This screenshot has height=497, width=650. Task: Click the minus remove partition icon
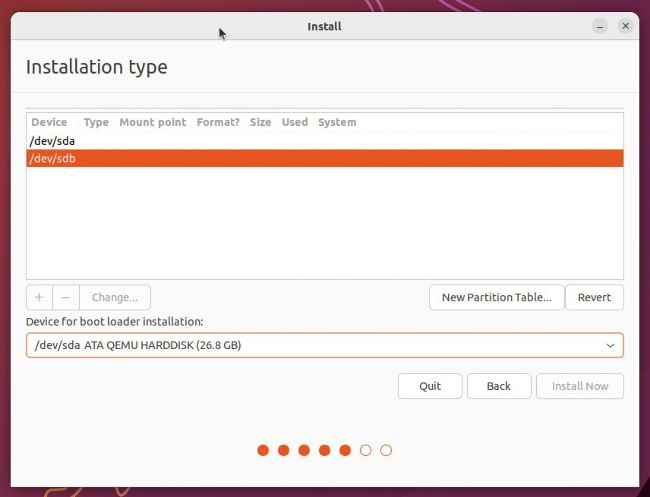(x=65, y=297)
